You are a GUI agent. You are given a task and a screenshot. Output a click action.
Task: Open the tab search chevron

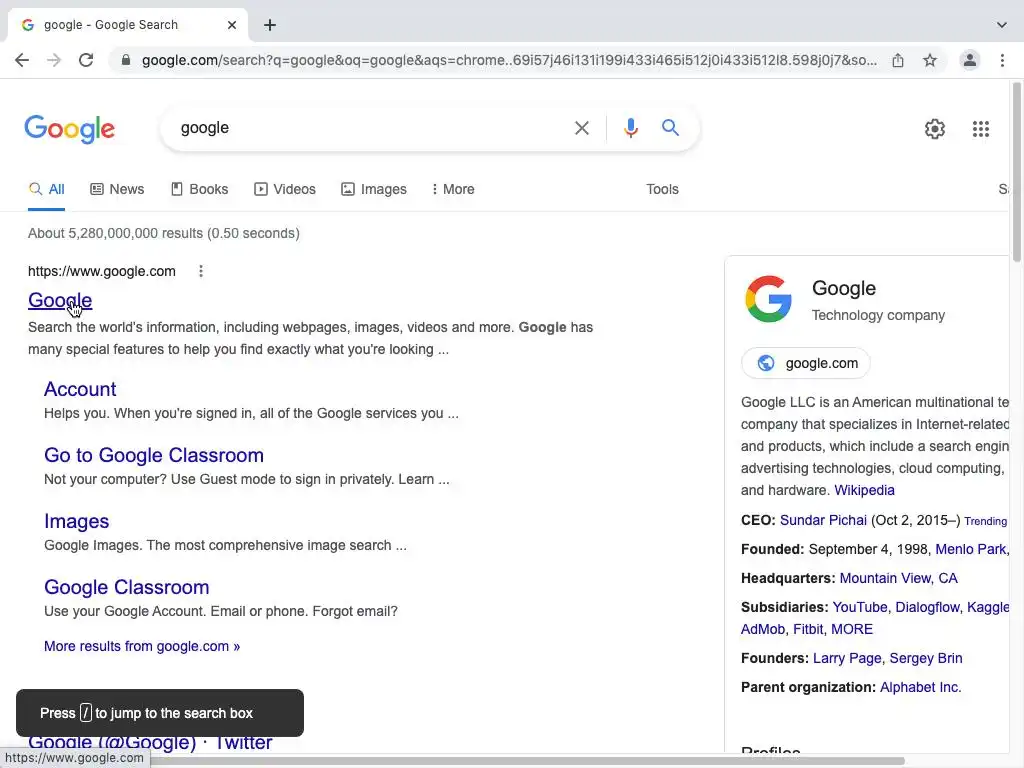click(x=1002, y=25)
